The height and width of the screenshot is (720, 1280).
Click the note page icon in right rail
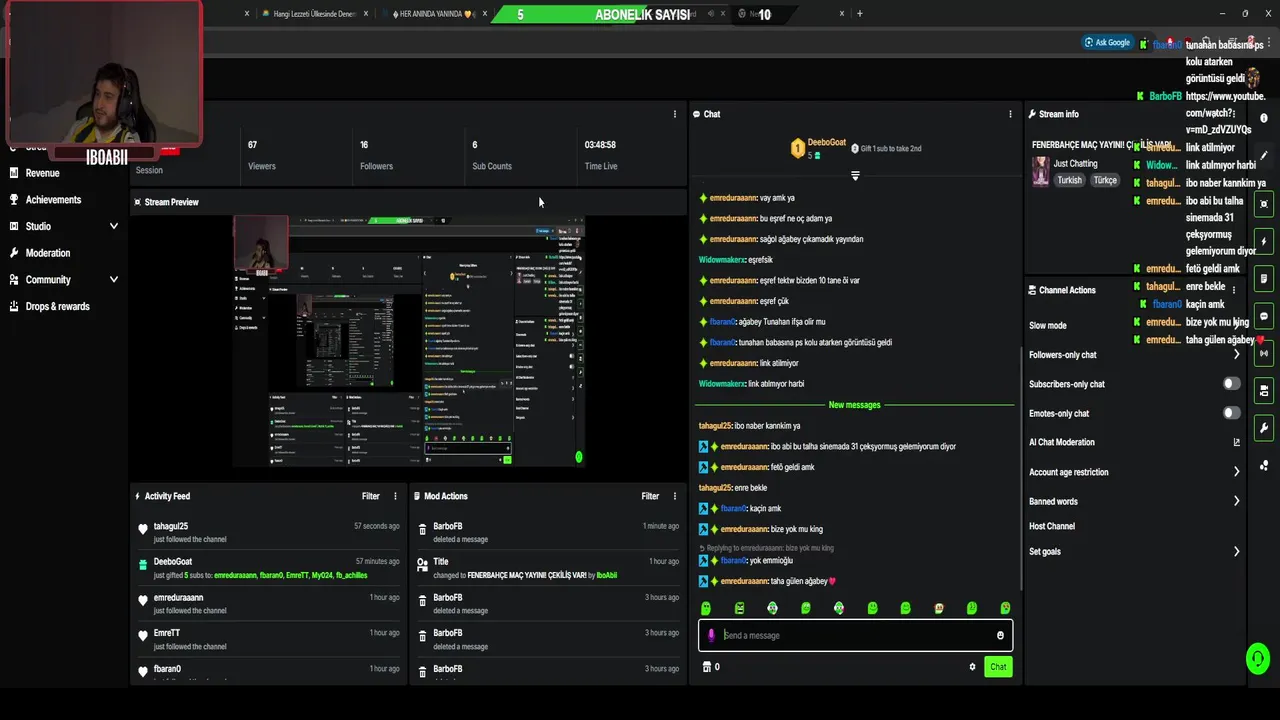[1264, 278]
